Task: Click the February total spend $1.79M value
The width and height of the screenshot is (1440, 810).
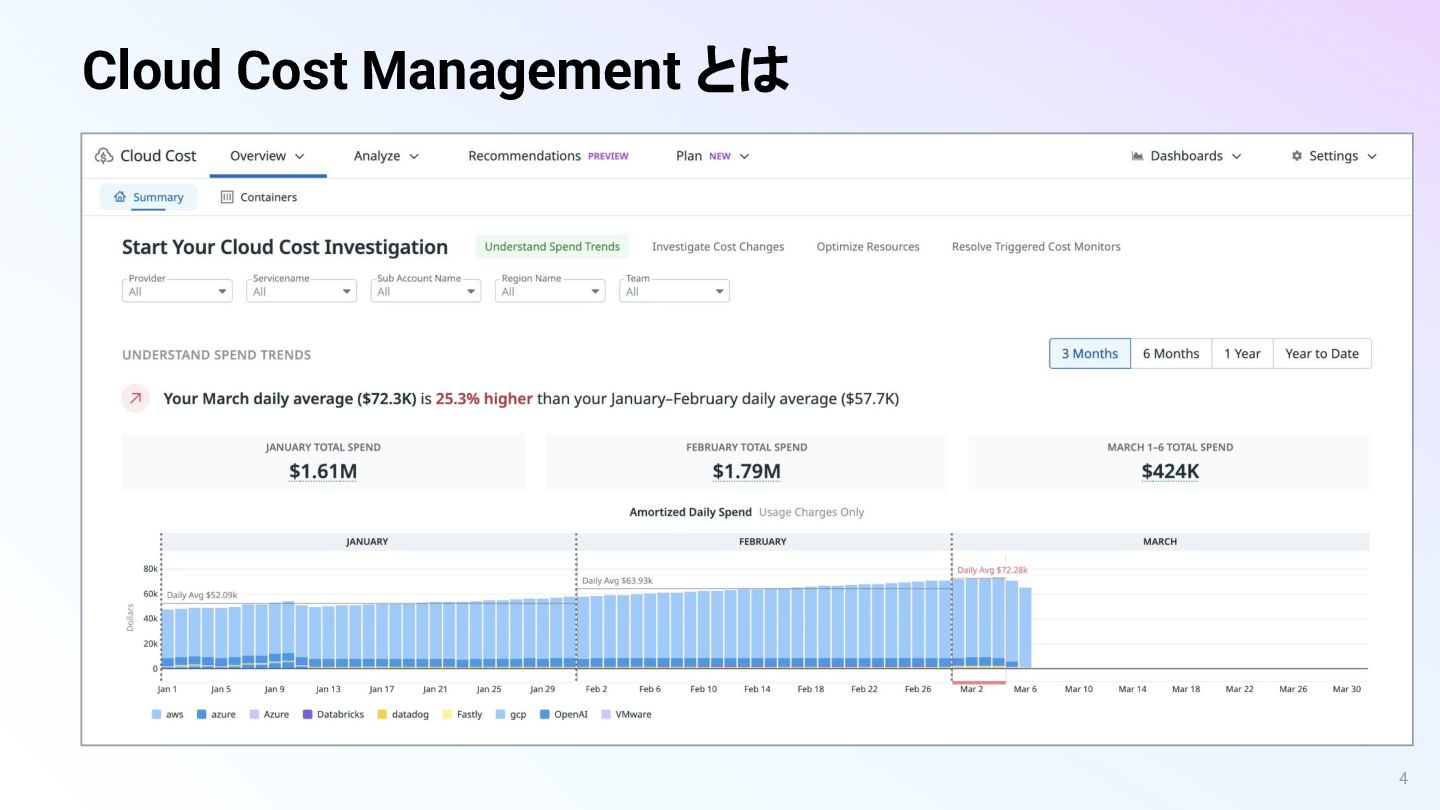Action: coord(746,471)
